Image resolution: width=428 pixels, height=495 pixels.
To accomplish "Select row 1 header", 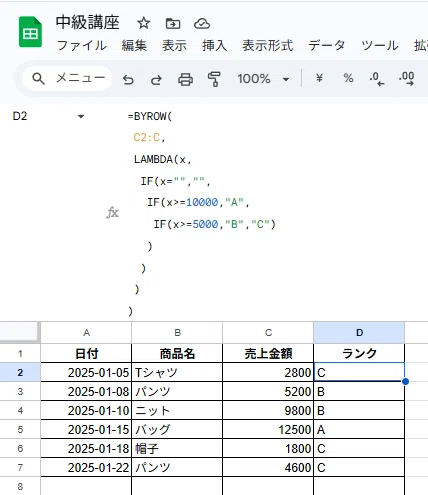I will click(x=20, y=353).
